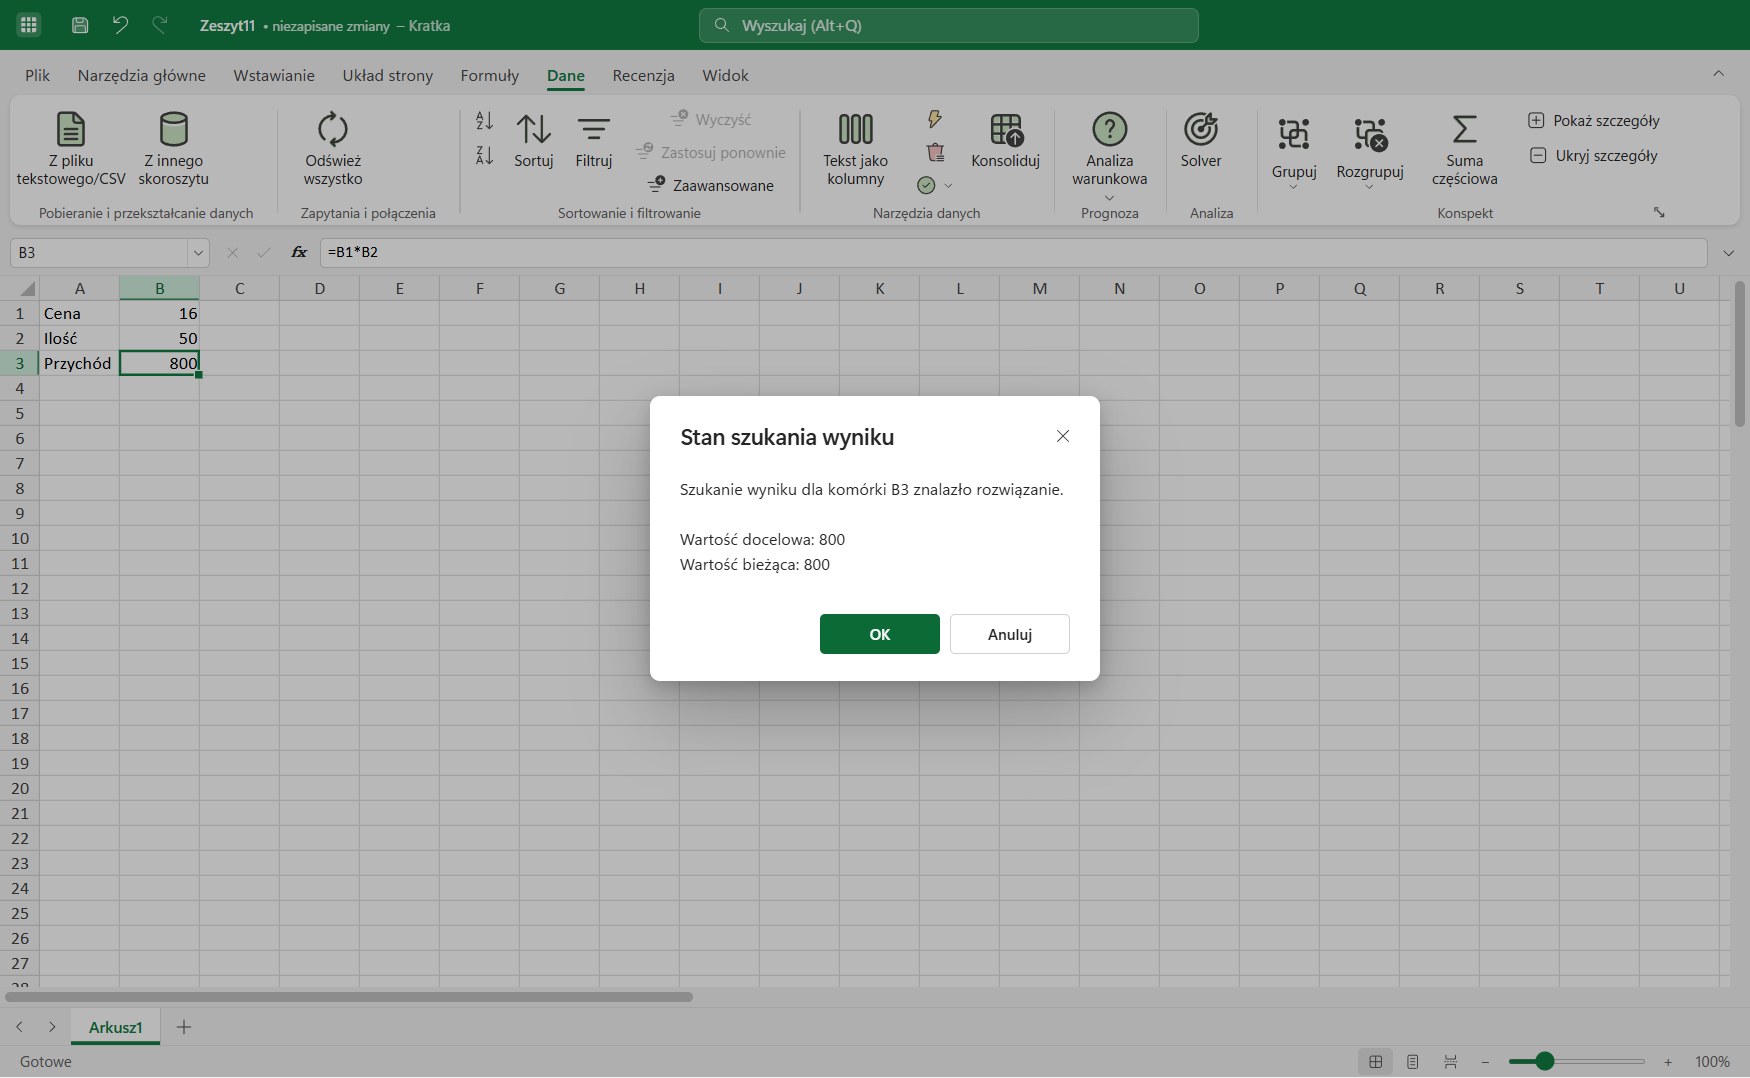The height and width of the screenshot is (1078, 1750).
Task: Sort descending Z to A
Action: [x=484, y=155]
